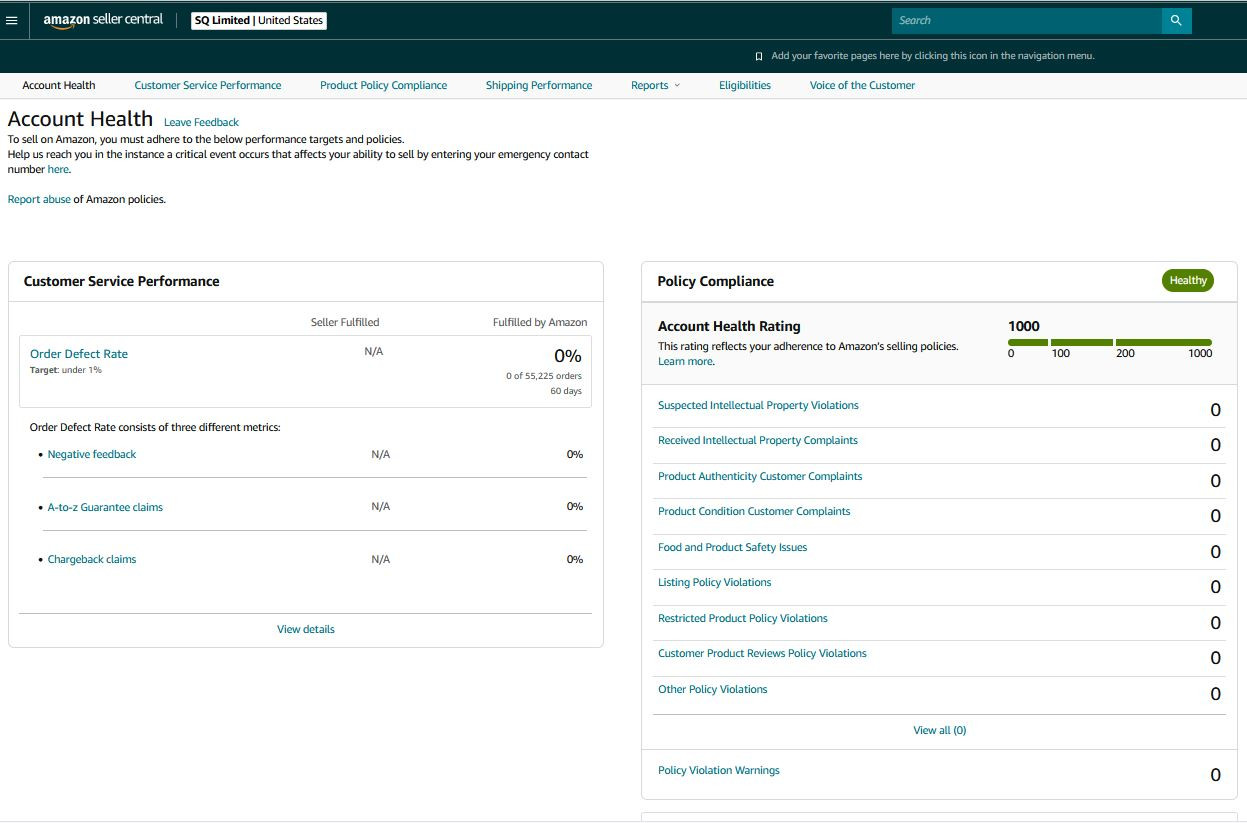The width and height of the screenshot is (1247, 823).
Task: Switch to Customer Service Performance tab
Action: 208,85
